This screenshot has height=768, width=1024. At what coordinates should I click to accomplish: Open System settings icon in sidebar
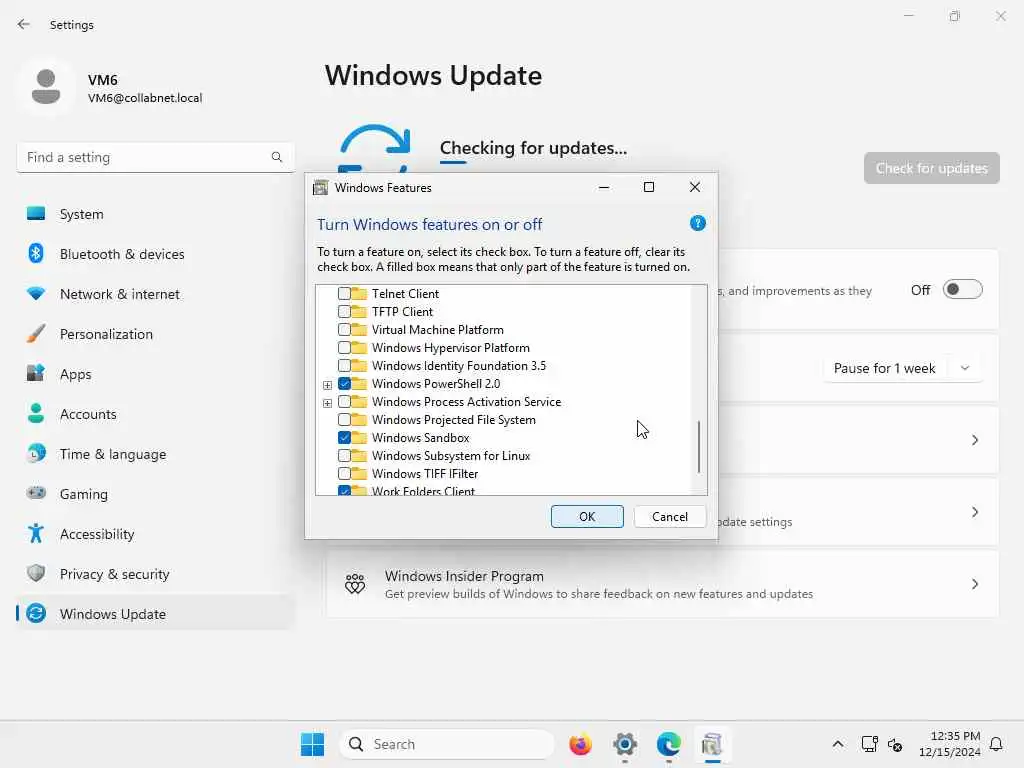coord(36,214)
